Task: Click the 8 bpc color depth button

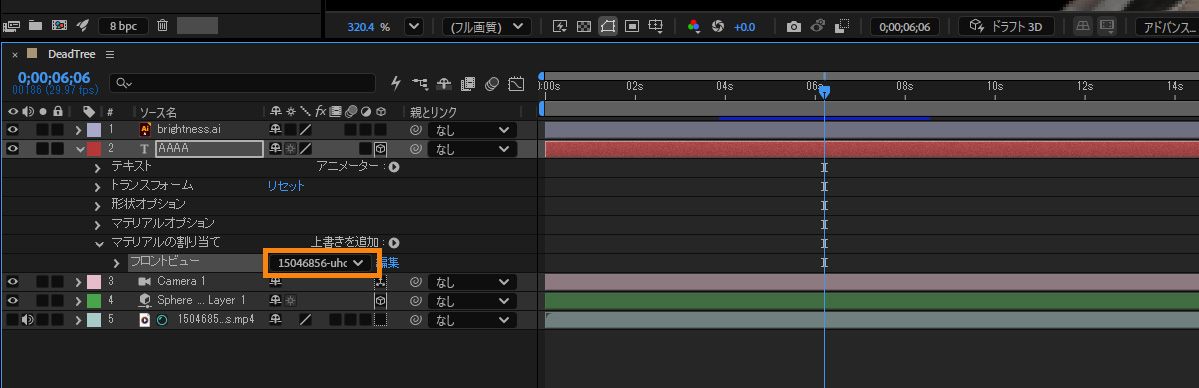Action: (x=123, y=26)
